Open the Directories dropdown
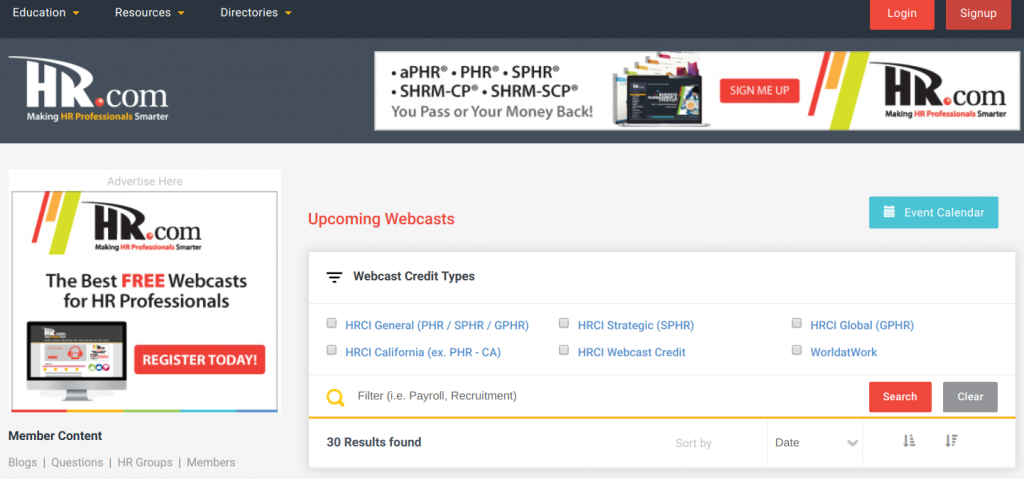 pyautogui.click(x=256, y=12)
